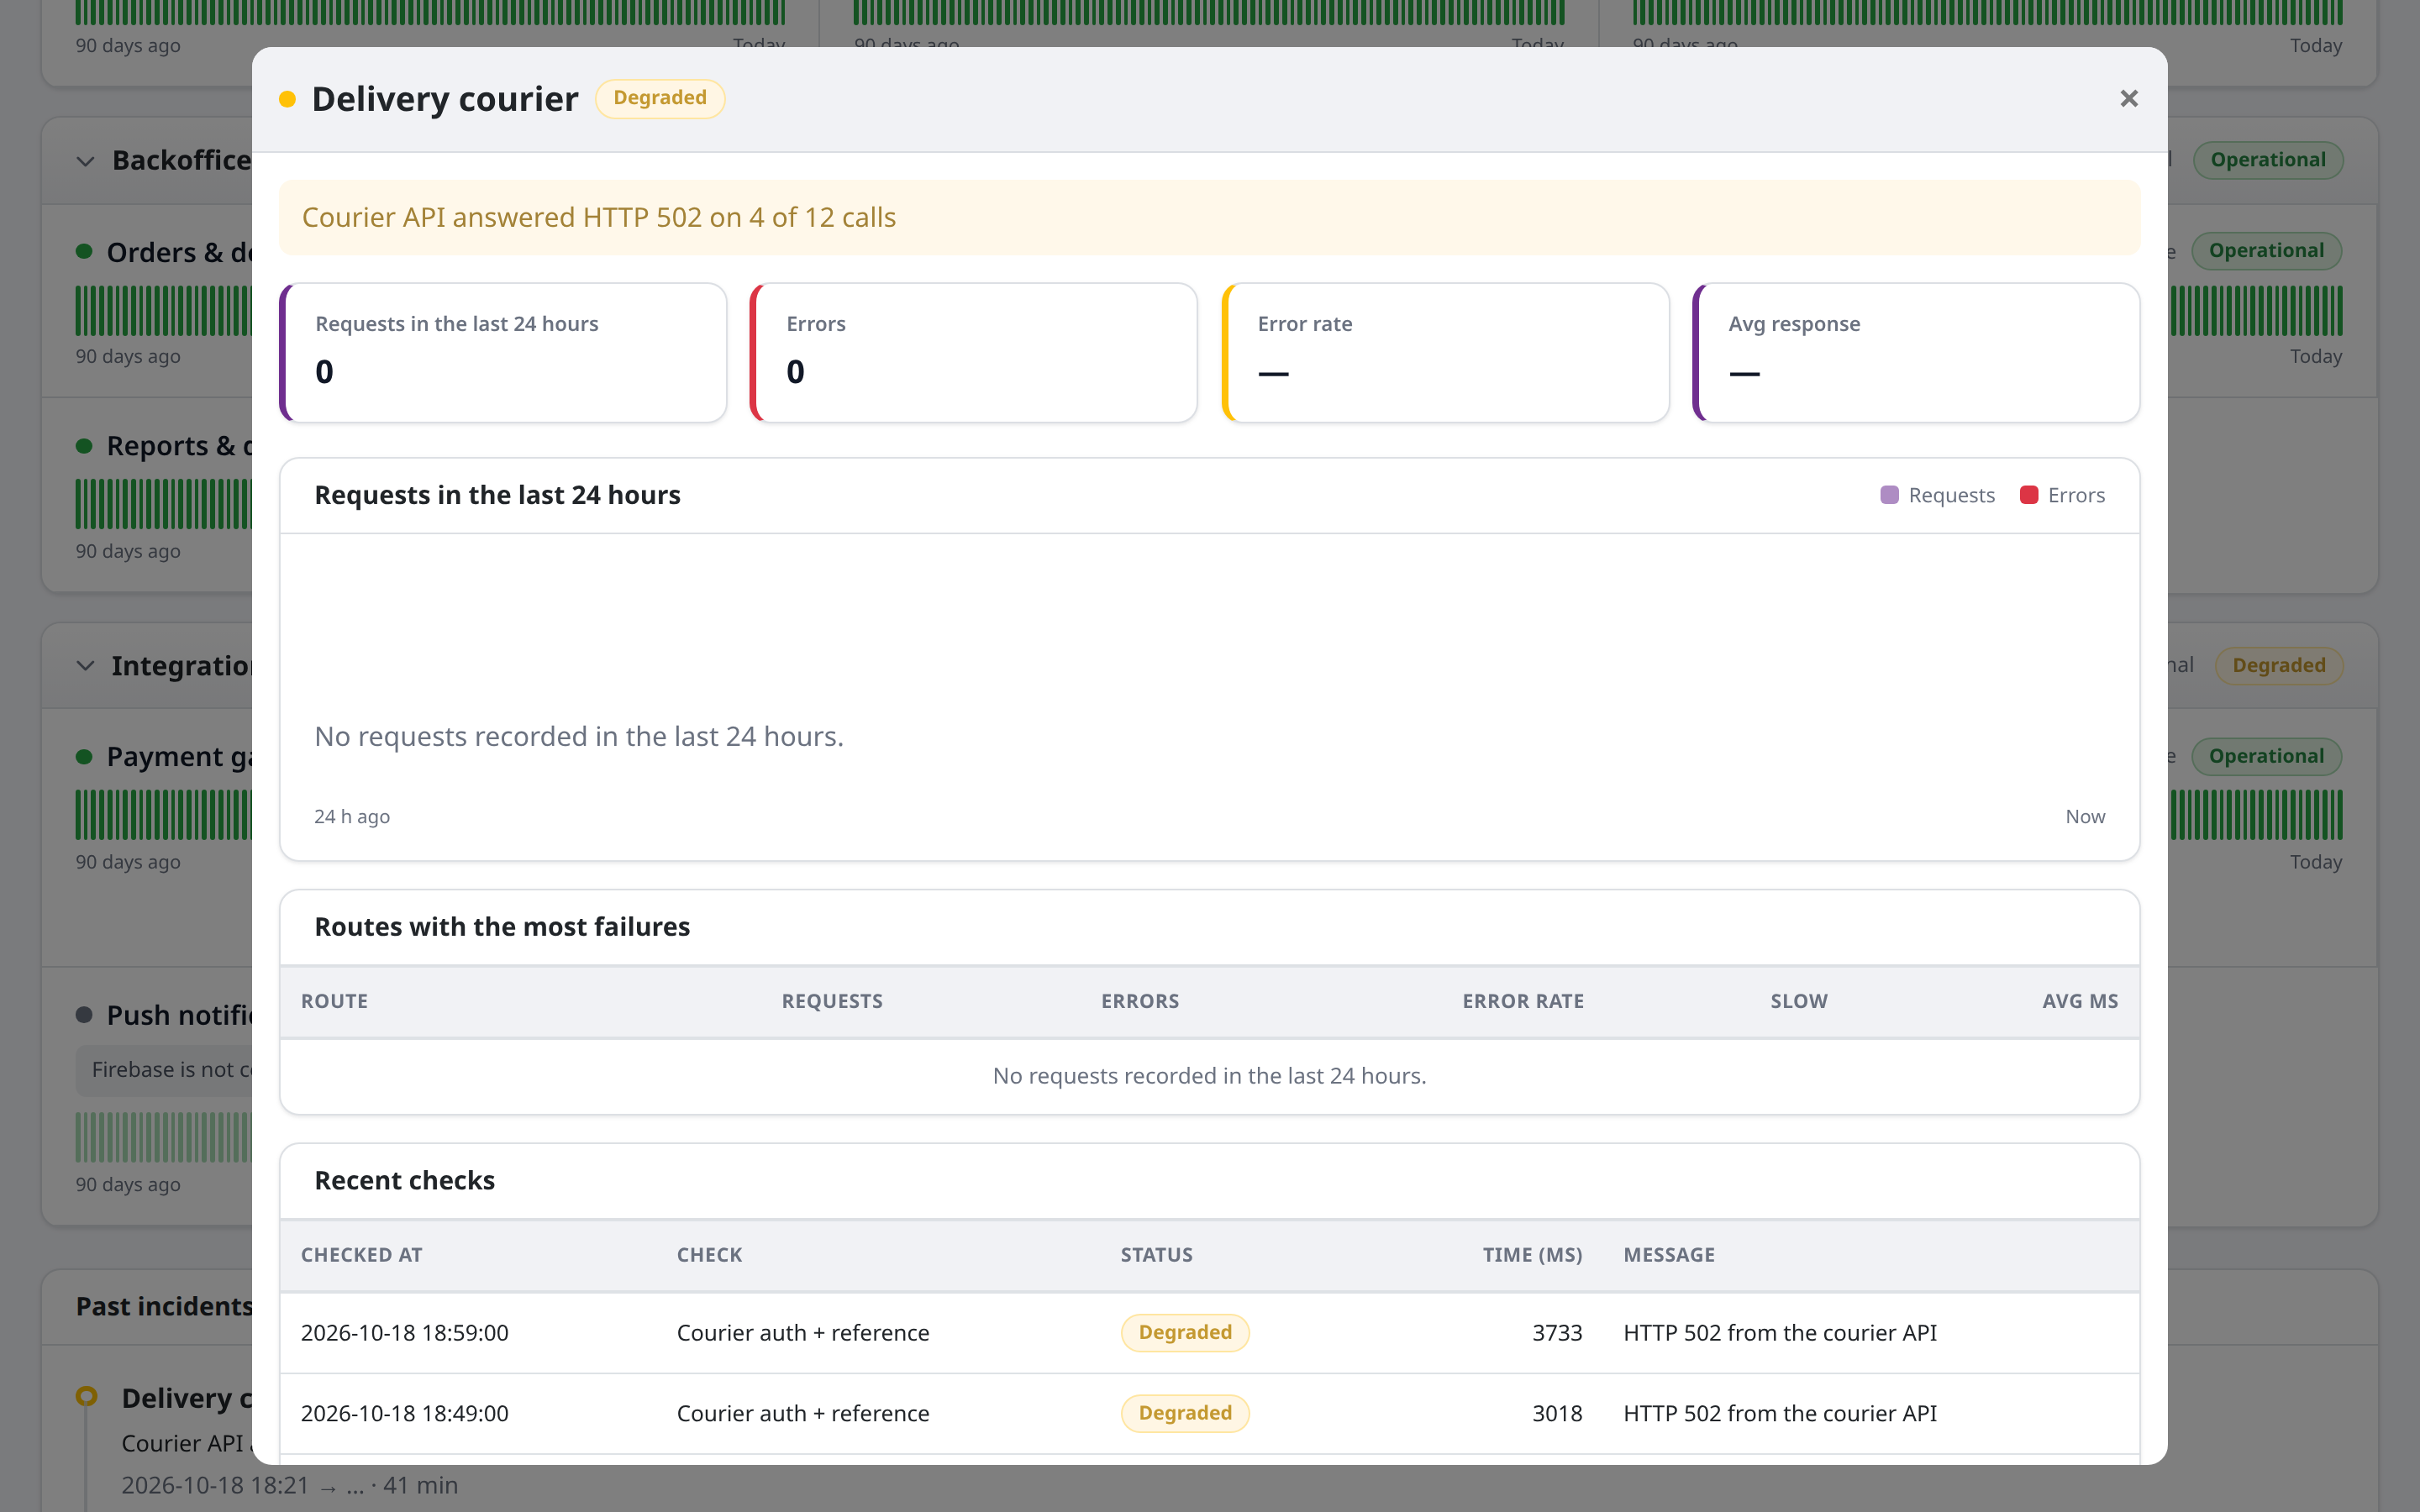Select the Error rate summary card

[x=1445, y=353]
